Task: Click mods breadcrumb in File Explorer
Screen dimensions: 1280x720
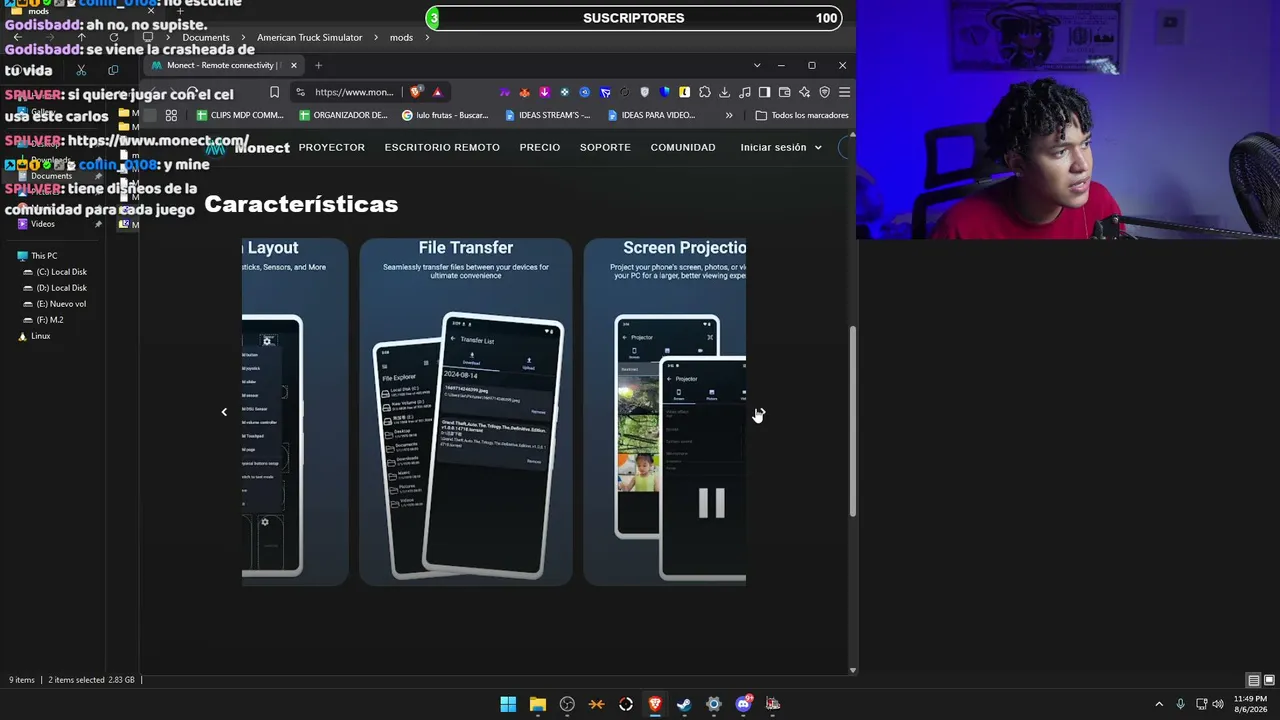Action: (401, 37)
